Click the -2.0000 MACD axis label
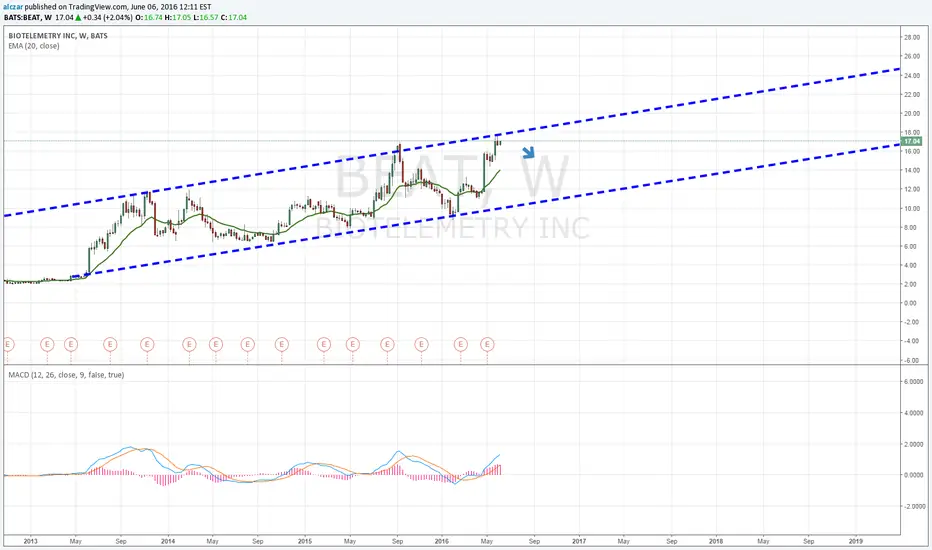Screen dimensions: 932x550 tap(914, 506)
